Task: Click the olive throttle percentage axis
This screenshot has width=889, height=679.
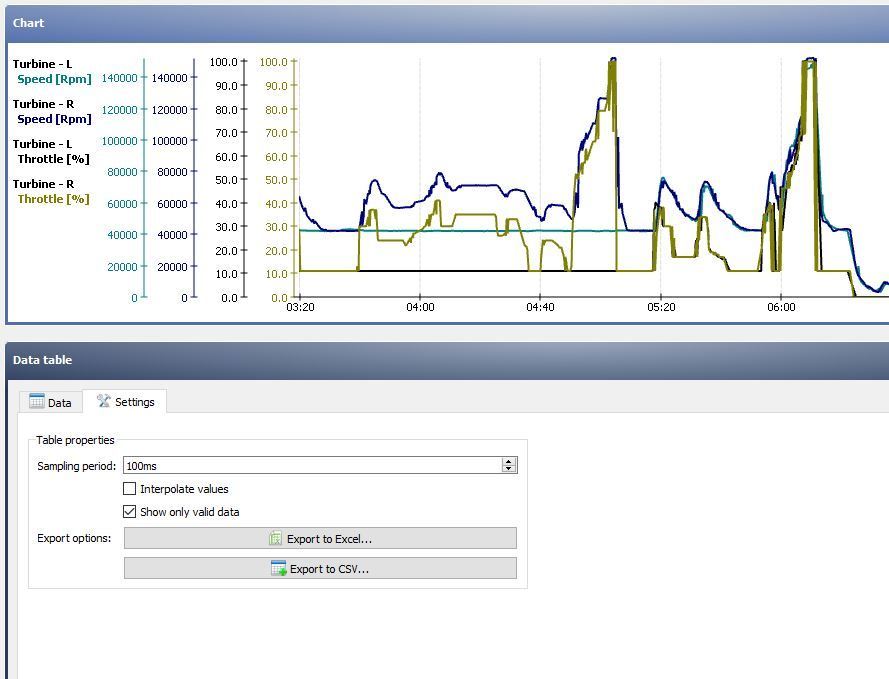Action: [x=296, y=180]
